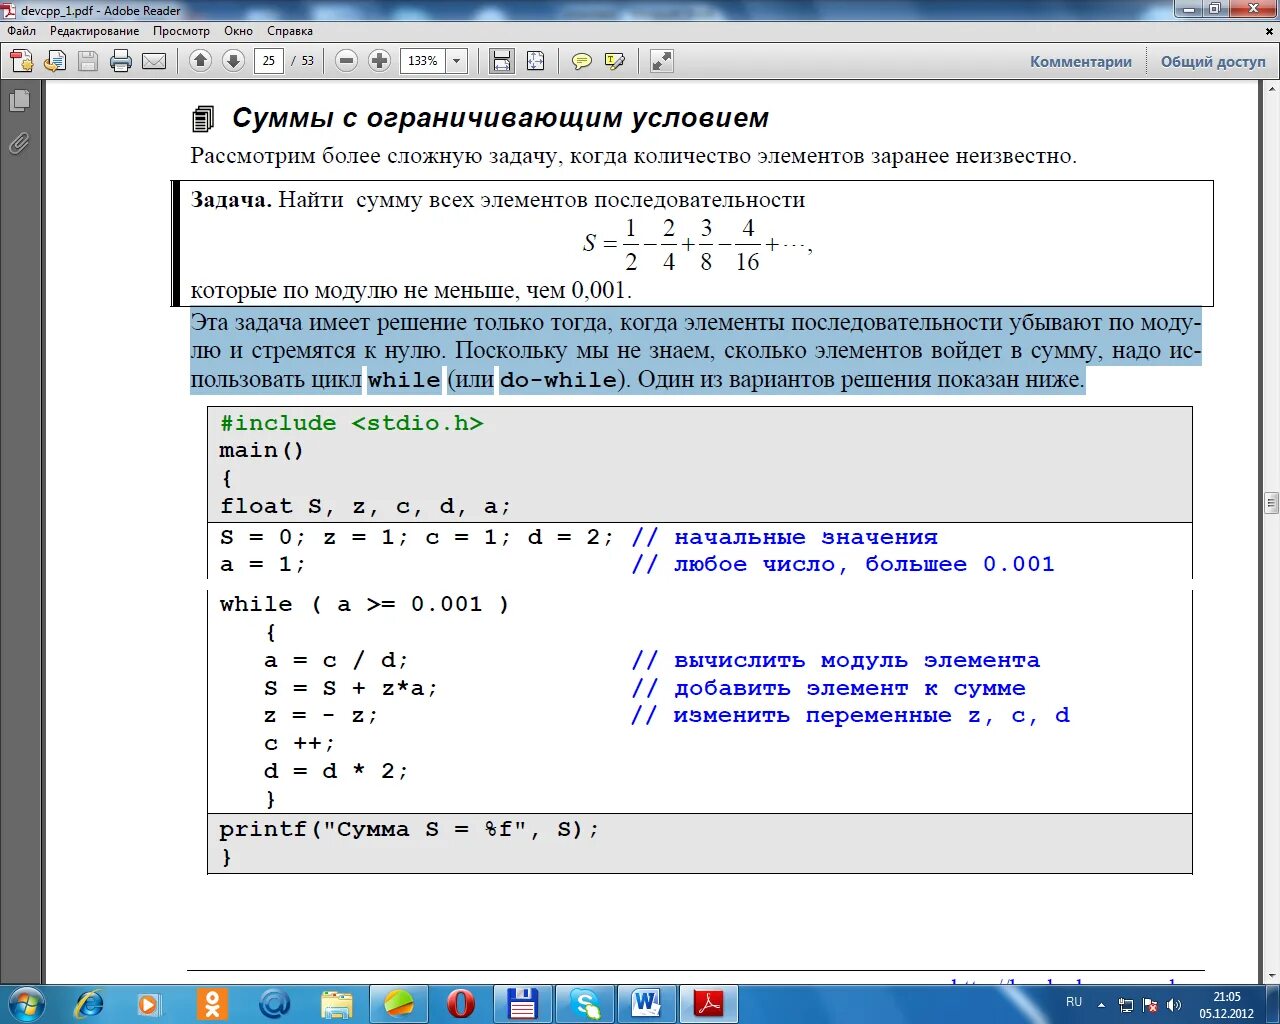
Task: Launch Internet Explorer from the taskbar
Action: click(x=89, y=1003)
